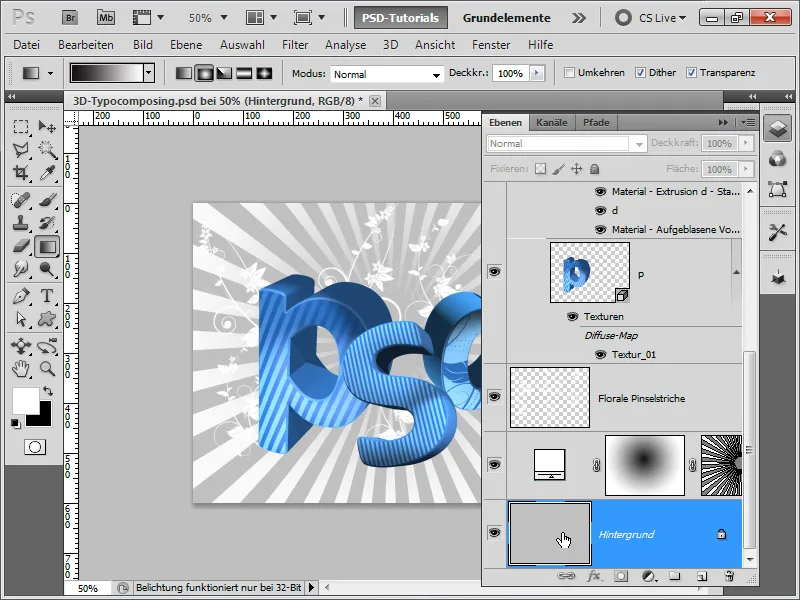The width and height of the screenshot is (800, 600).
Task: Toggle visibility of the Texturen group
Action: 572,317
